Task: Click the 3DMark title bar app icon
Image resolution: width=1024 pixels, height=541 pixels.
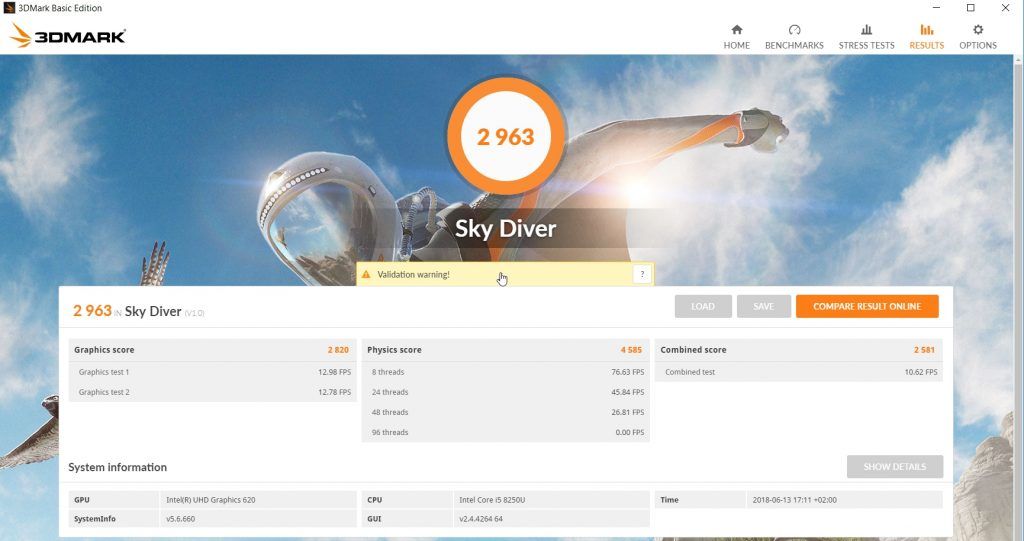Action: [8, 8]
